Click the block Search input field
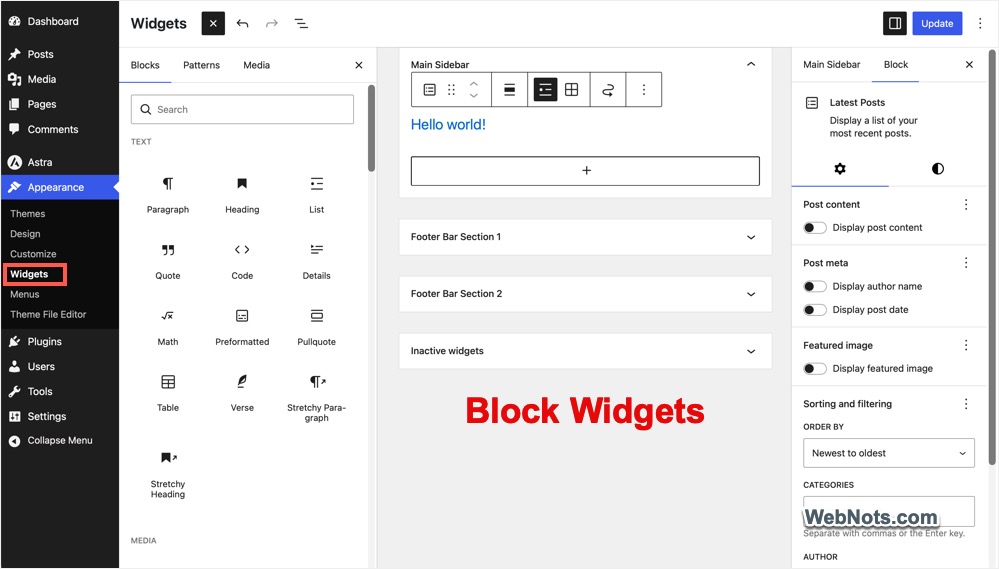This screenshot has height=569, width=999. pos(242,110)
